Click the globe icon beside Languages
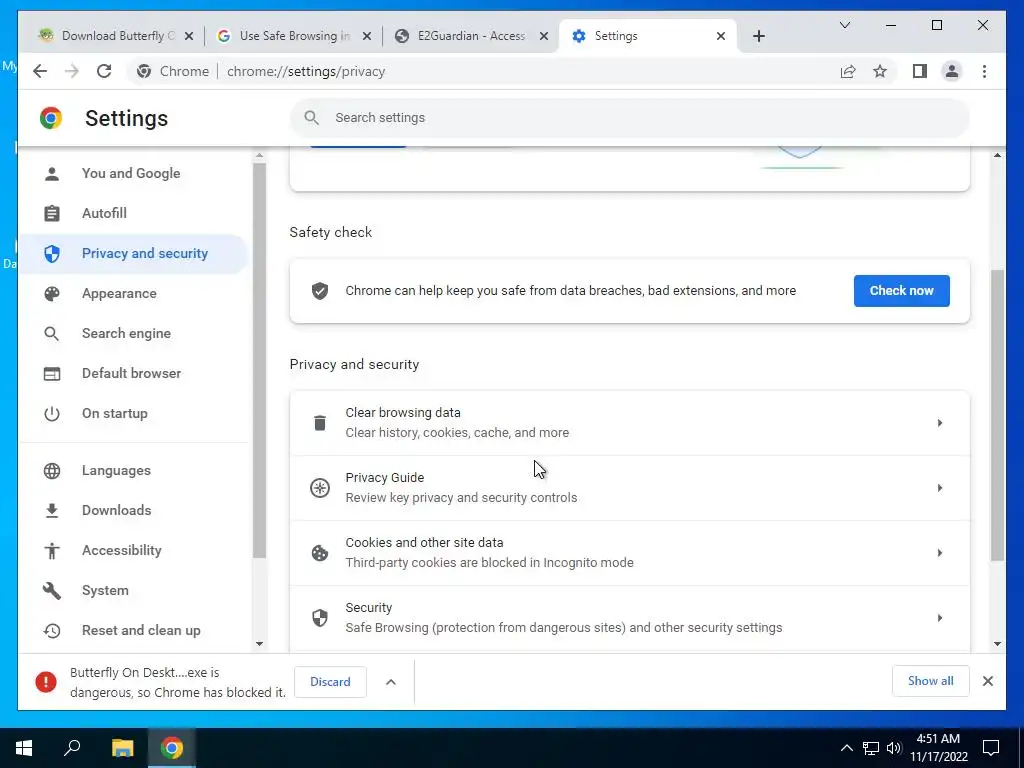Screen dimensions: 1024x768 (52, 470)
